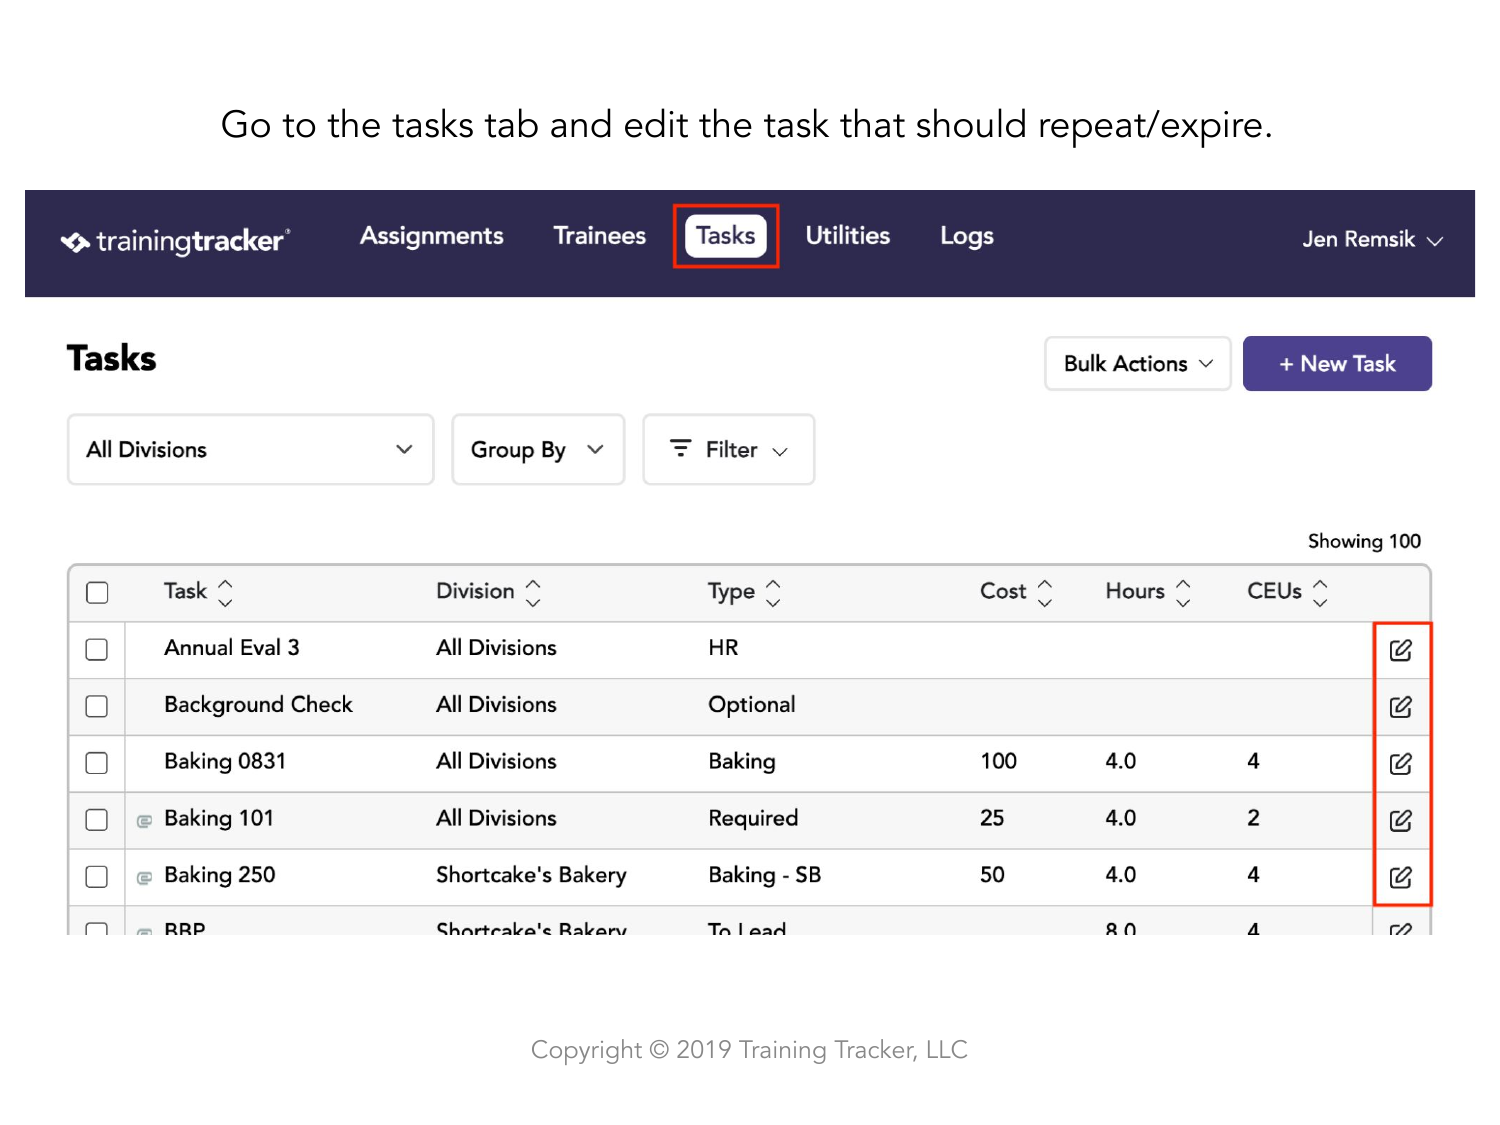The image size is (1500, 1125).
Task: Check the Background Check row checkbox
Action: (97, 707)
